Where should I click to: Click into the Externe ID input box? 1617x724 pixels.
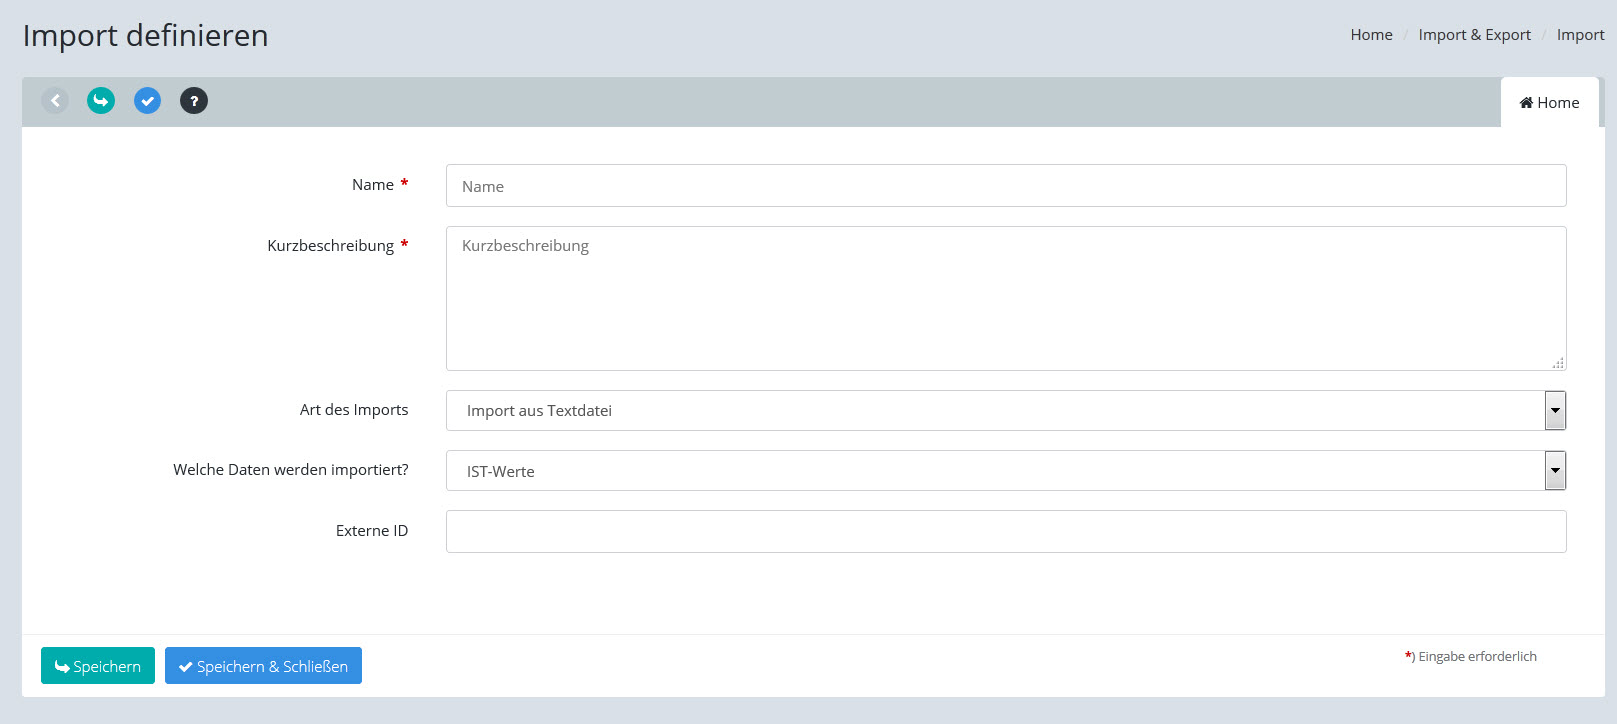click(x=1005, y=532)
